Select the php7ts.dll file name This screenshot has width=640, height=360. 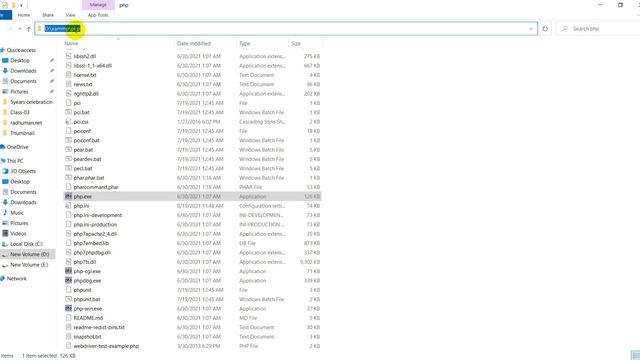click(85, 262)
